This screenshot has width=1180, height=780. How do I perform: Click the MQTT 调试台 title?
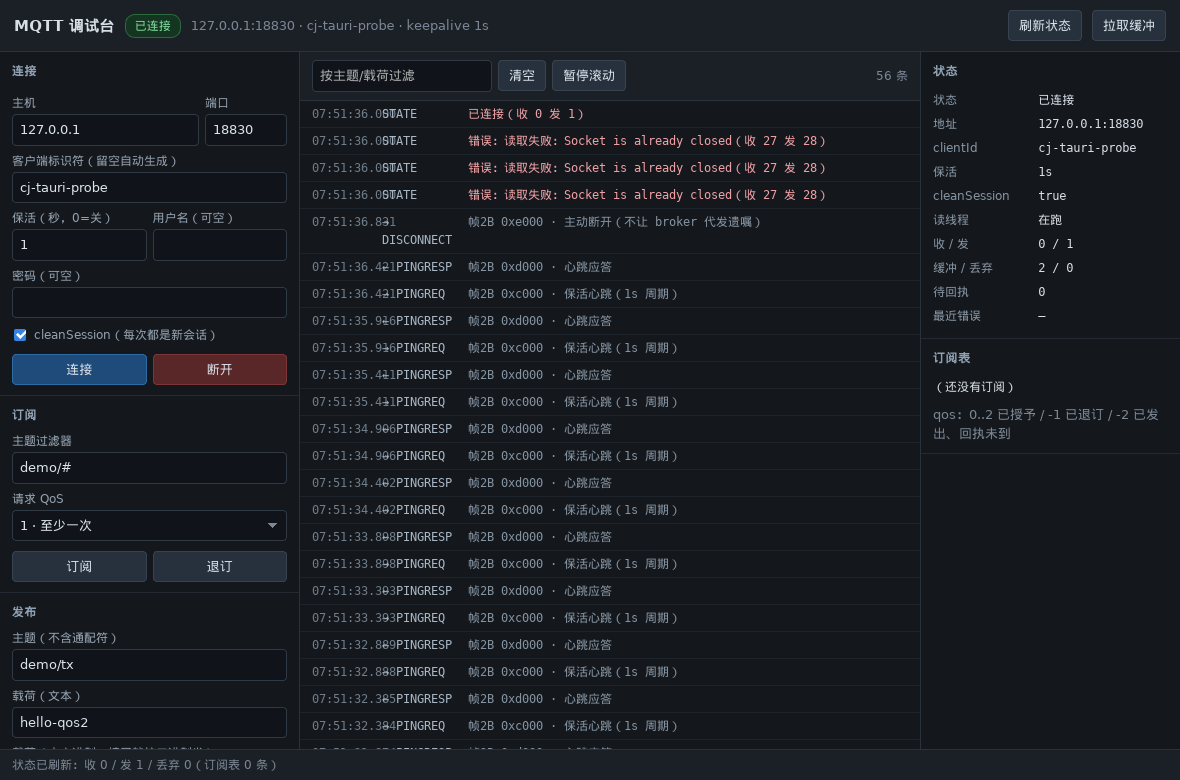[x=64, y=26]
